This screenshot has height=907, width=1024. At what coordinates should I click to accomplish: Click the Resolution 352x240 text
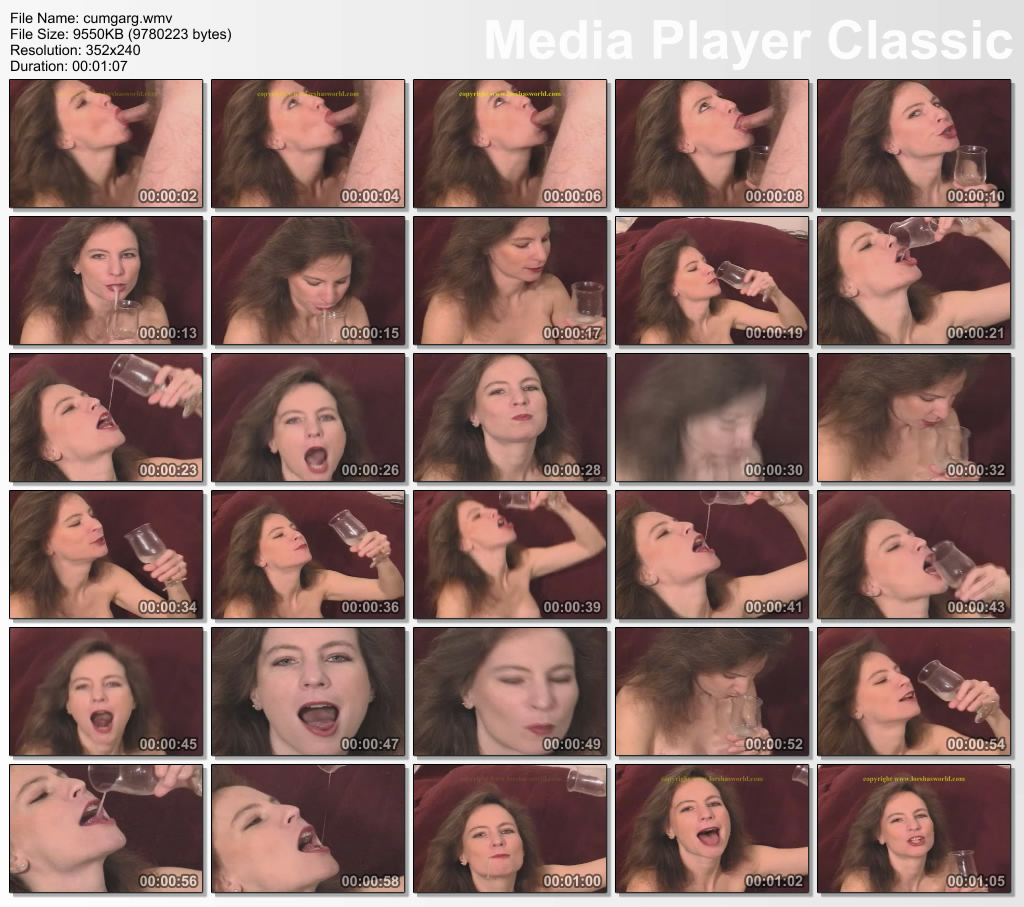point(74,50)
